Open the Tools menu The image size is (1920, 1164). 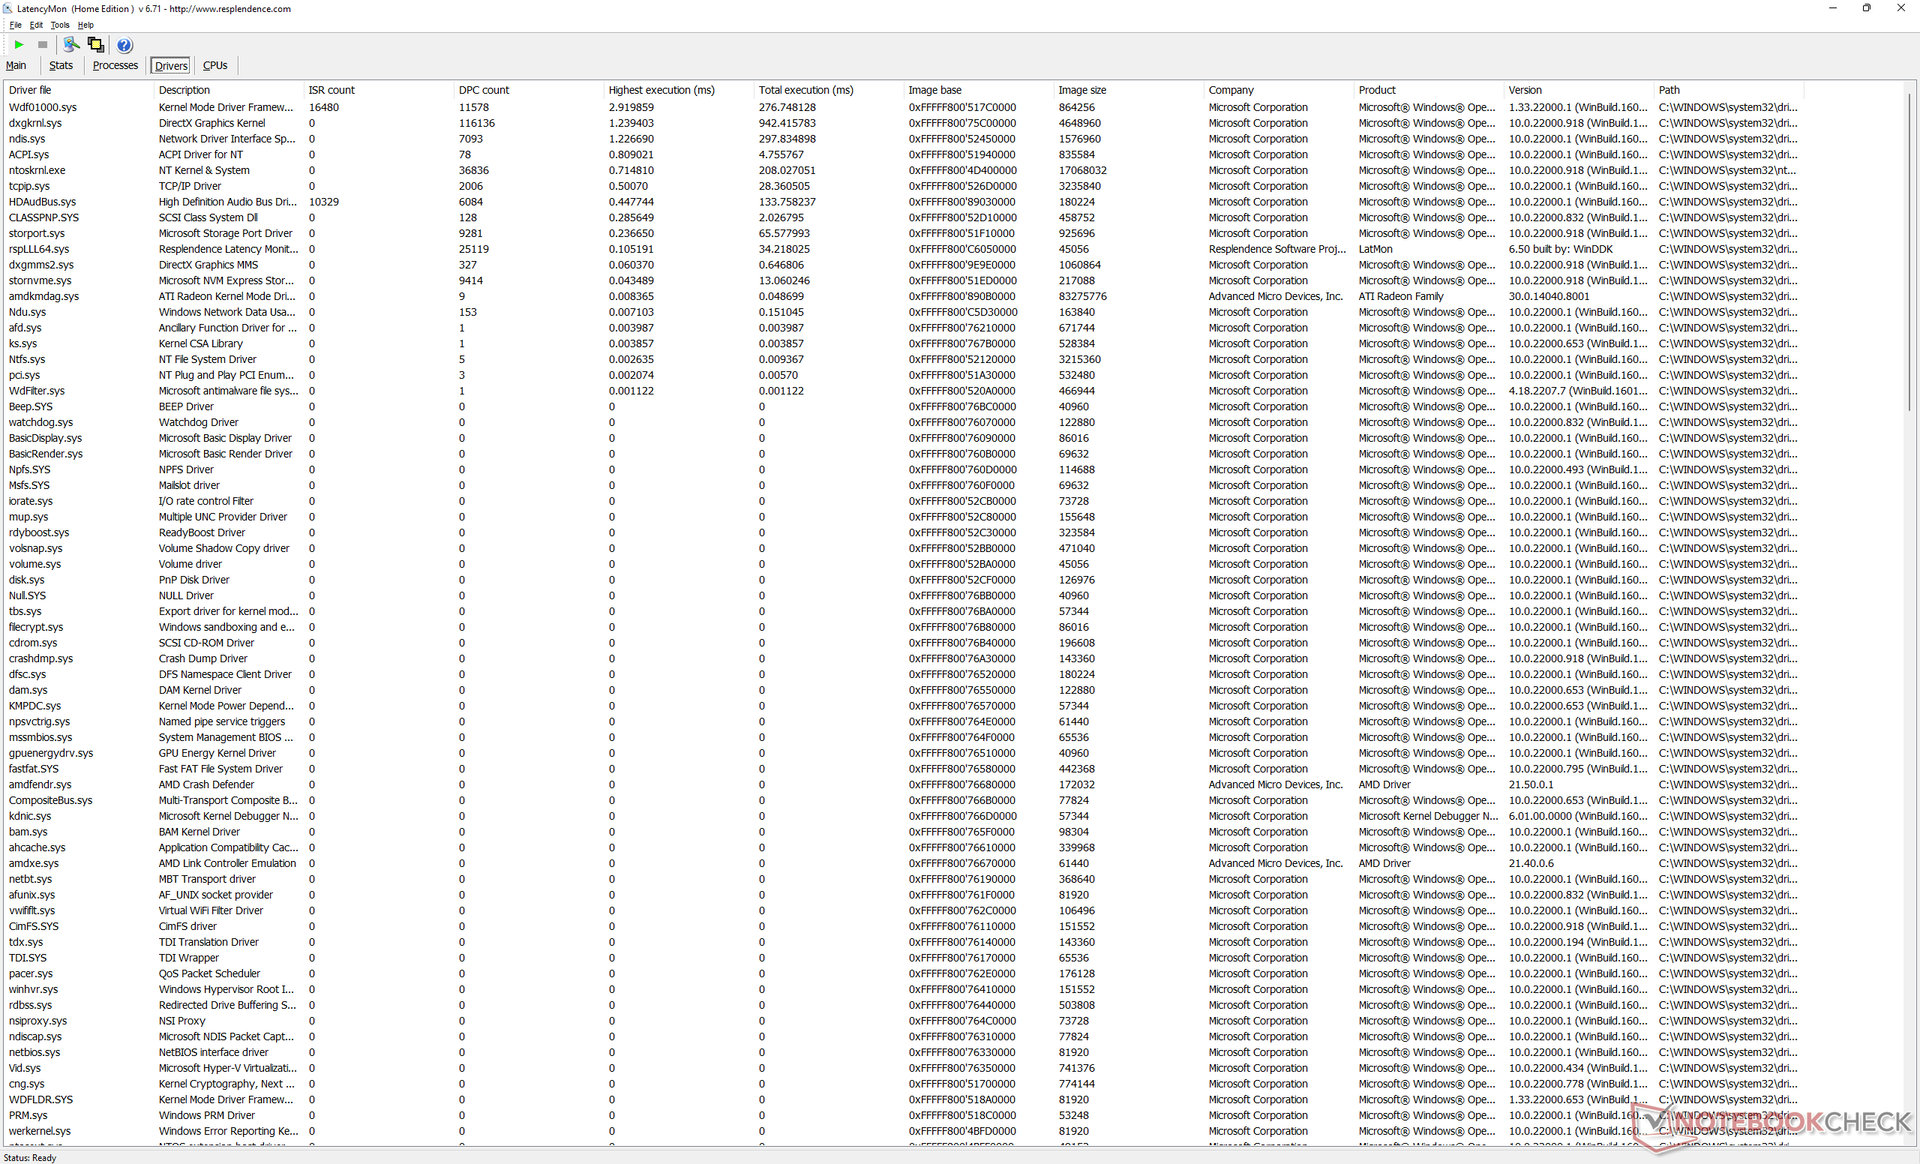[x=60, y=25]
